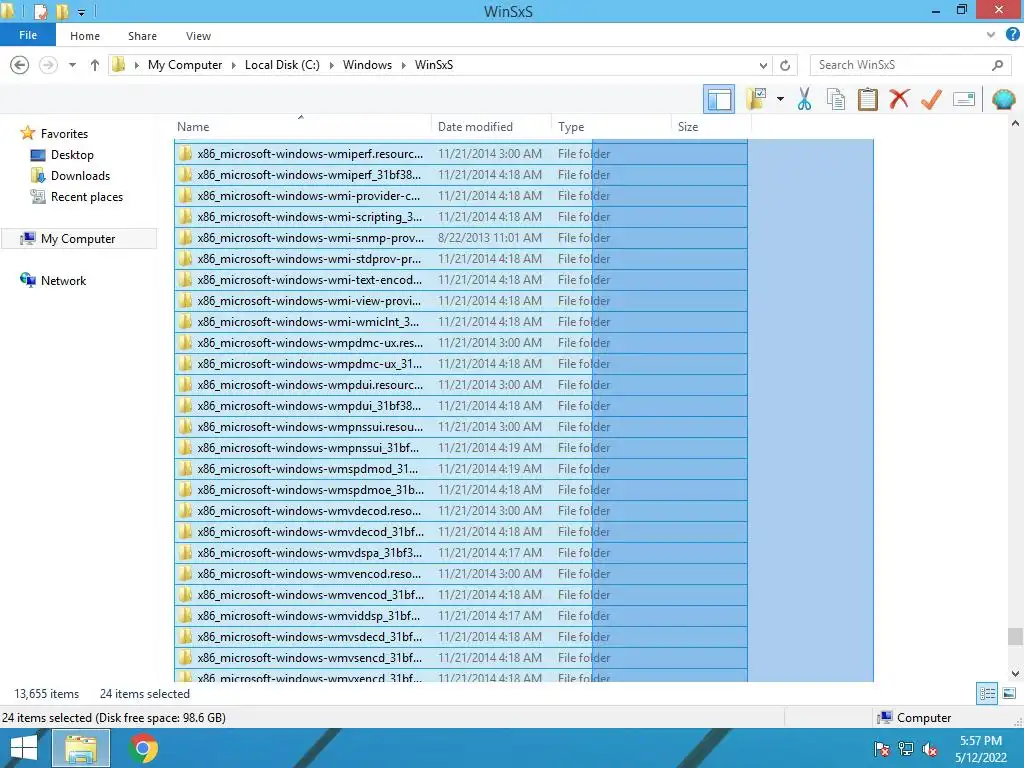Click the card-shaped icon after the checkmark
The image size is (1024, 768).
coord(964,99)
